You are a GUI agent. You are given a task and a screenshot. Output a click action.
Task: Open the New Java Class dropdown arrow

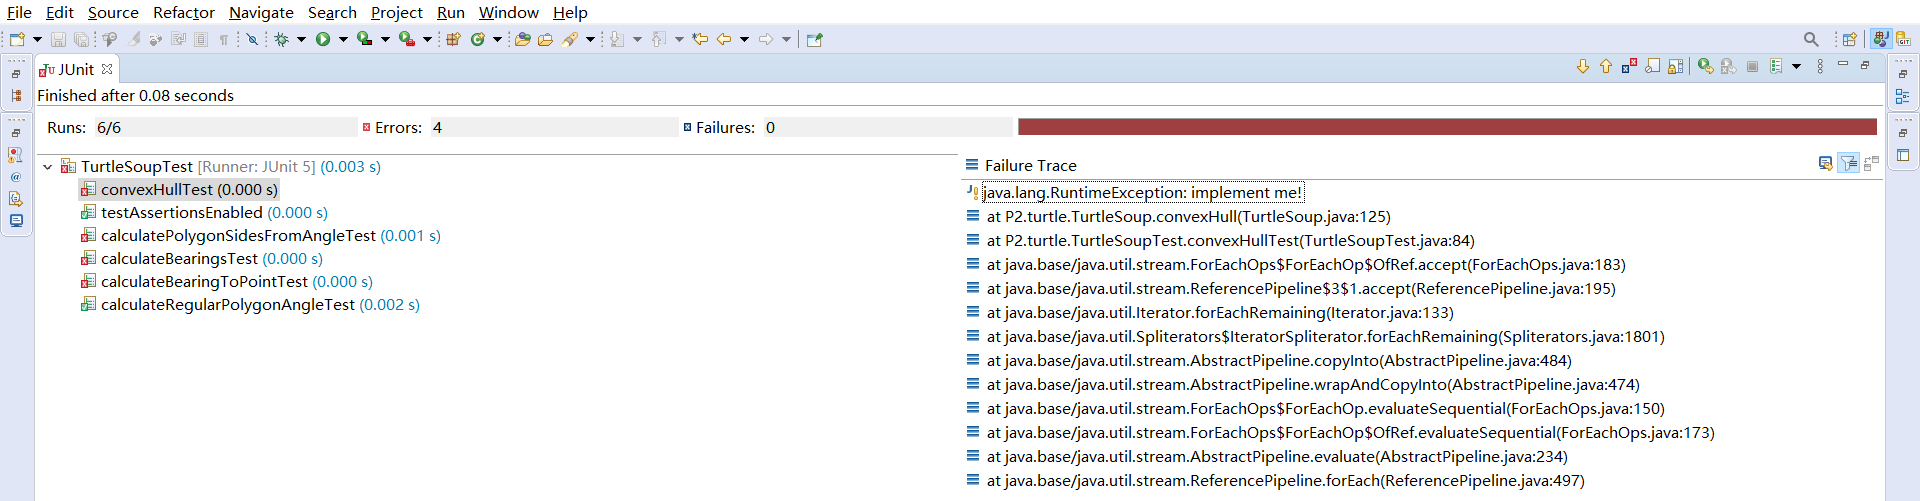[497, 39]
